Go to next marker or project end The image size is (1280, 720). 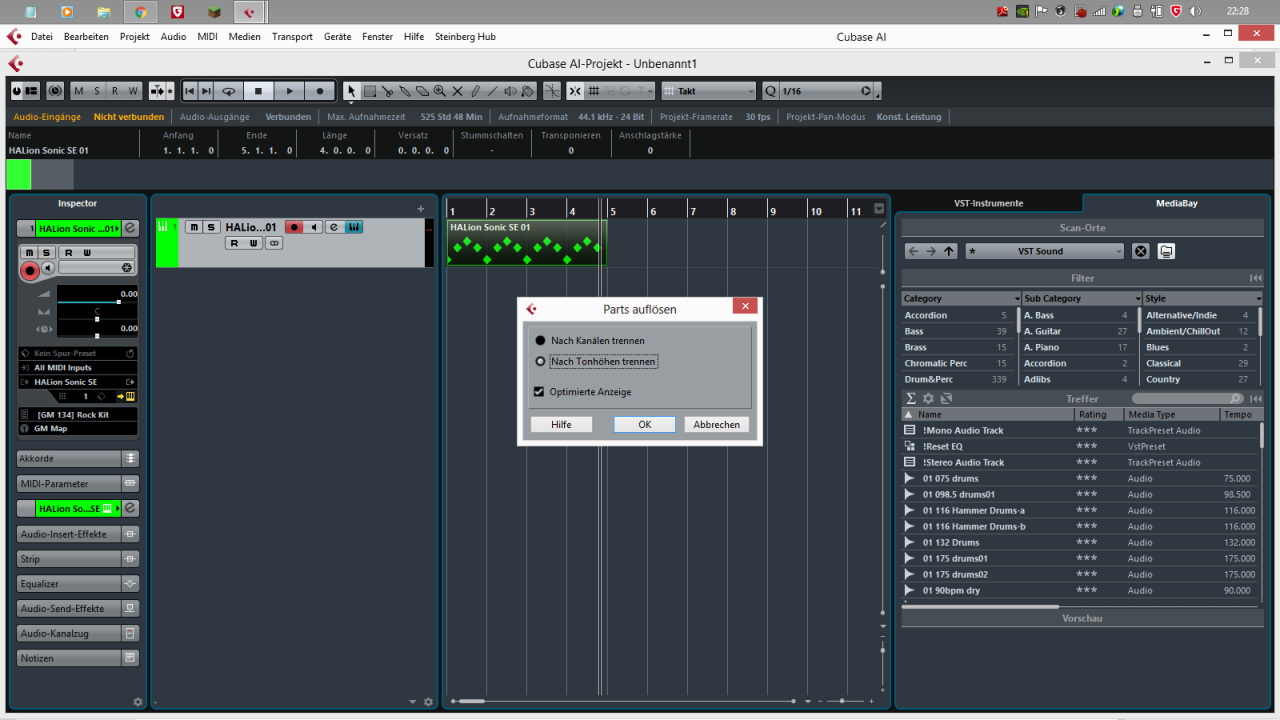pos(206,91)
